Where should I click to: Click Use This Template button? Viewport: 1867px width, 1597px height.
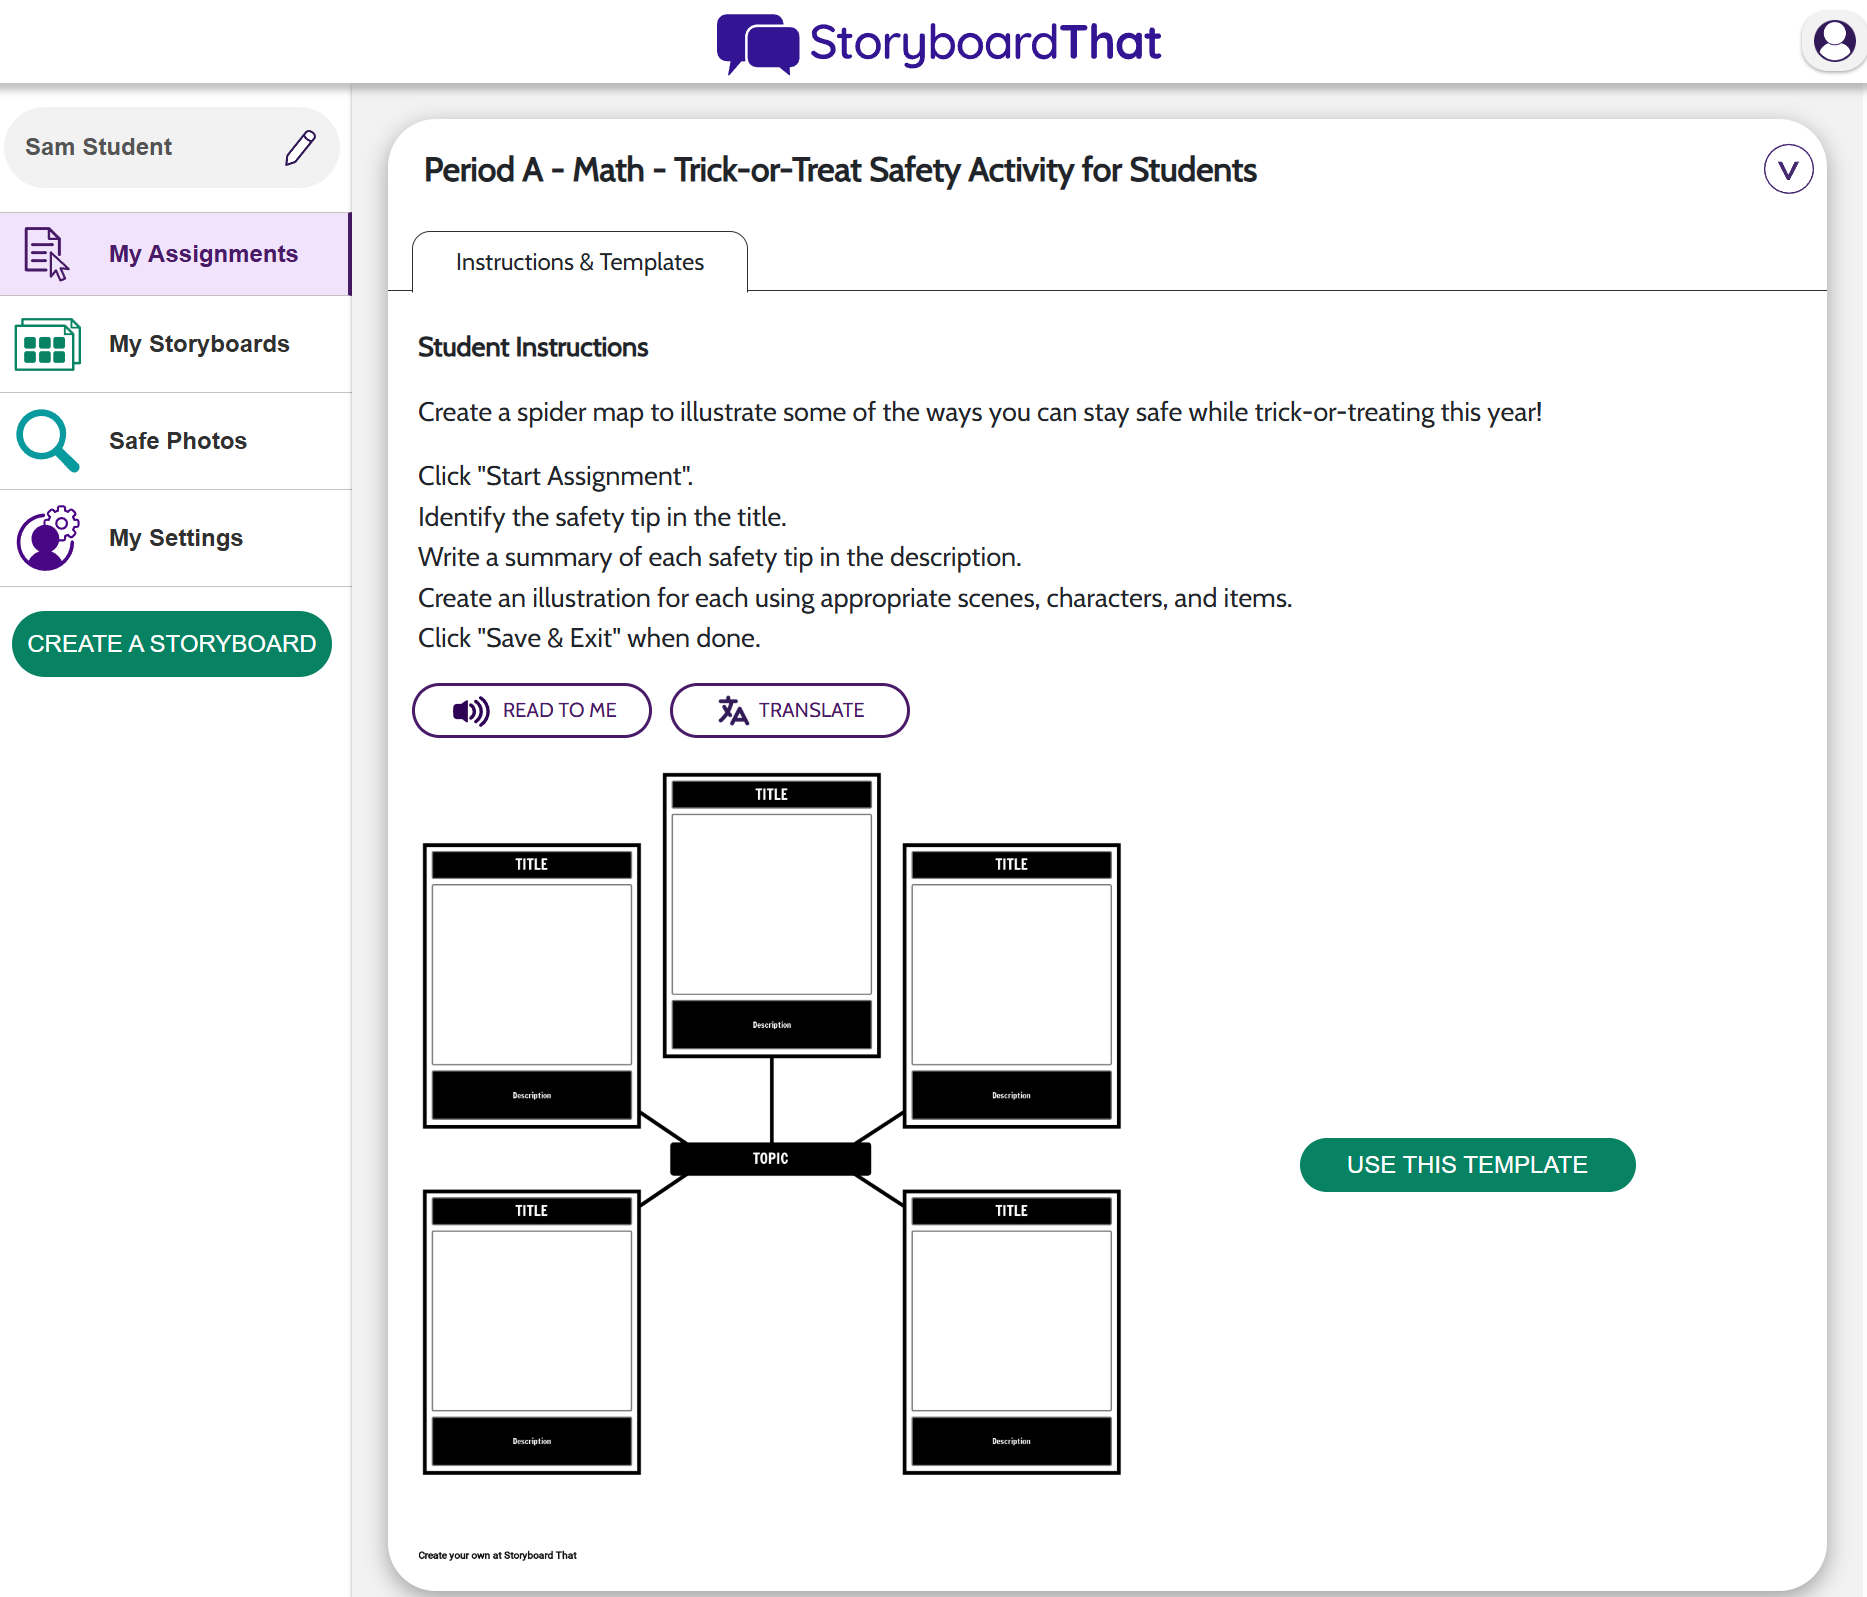pos(1467,1165)
